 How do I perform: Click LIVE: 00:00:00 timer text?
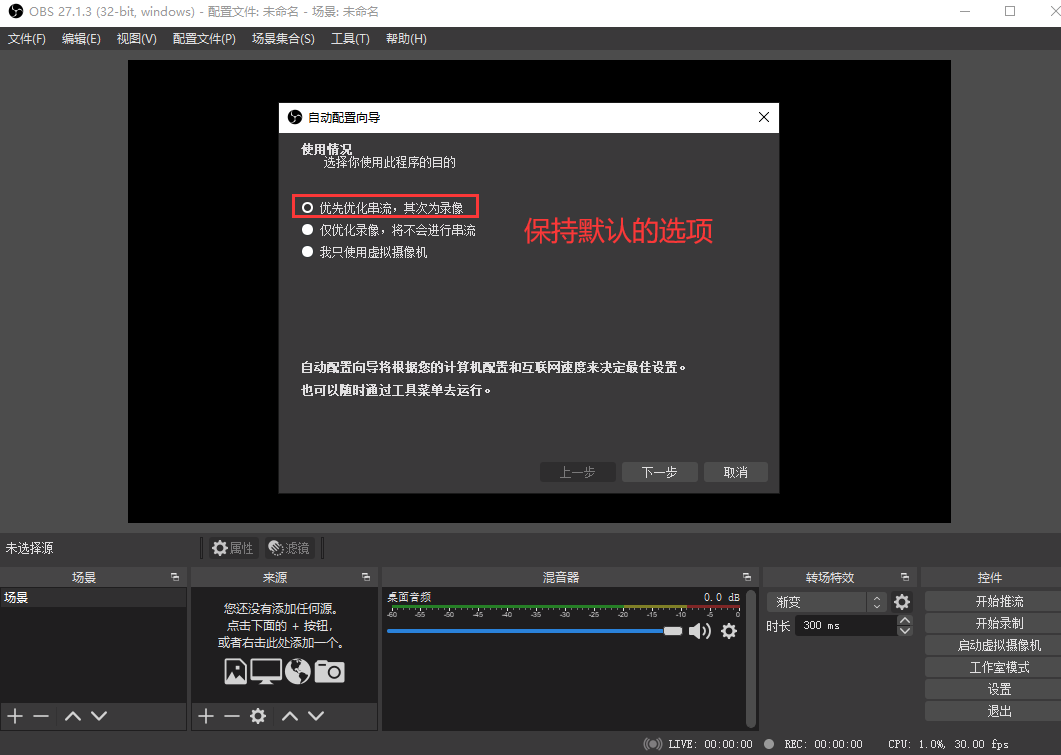(710, 744)
